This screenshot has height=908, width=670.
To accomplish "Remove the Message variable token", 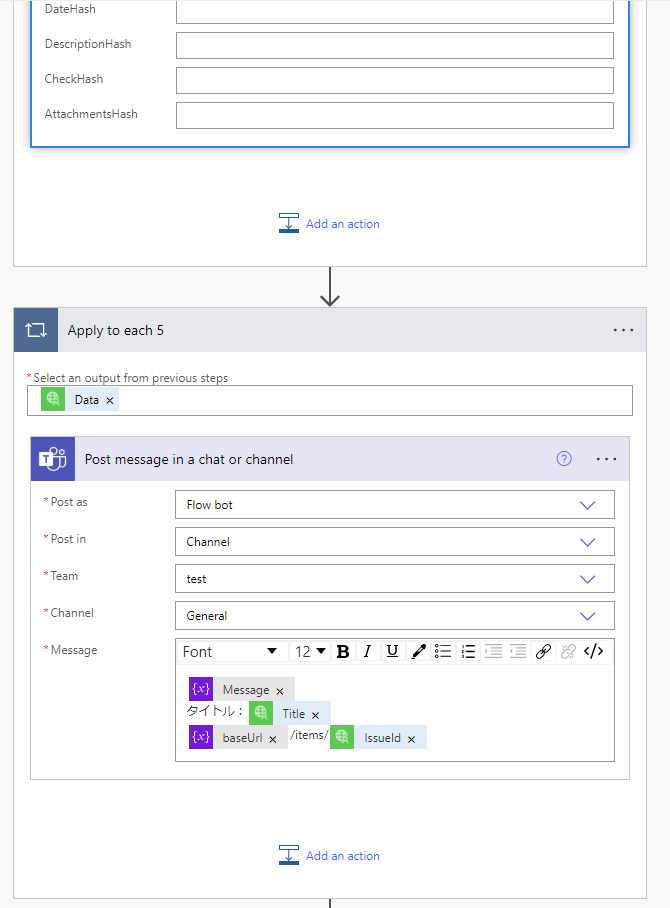I will [280, 691].
